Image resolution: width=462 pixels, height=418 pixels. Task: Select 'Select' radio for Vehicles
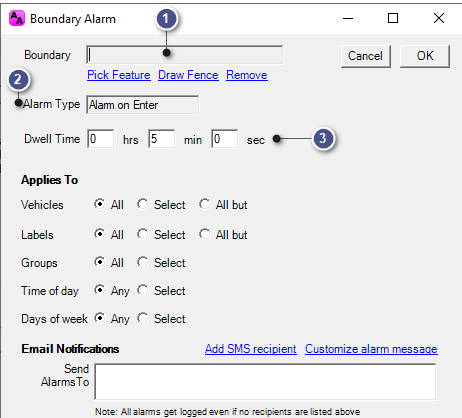coord(143,204)
